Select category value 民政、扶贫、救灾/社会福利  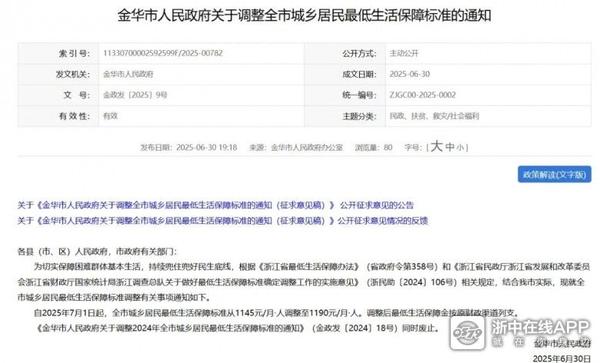(x=434, y=116)
